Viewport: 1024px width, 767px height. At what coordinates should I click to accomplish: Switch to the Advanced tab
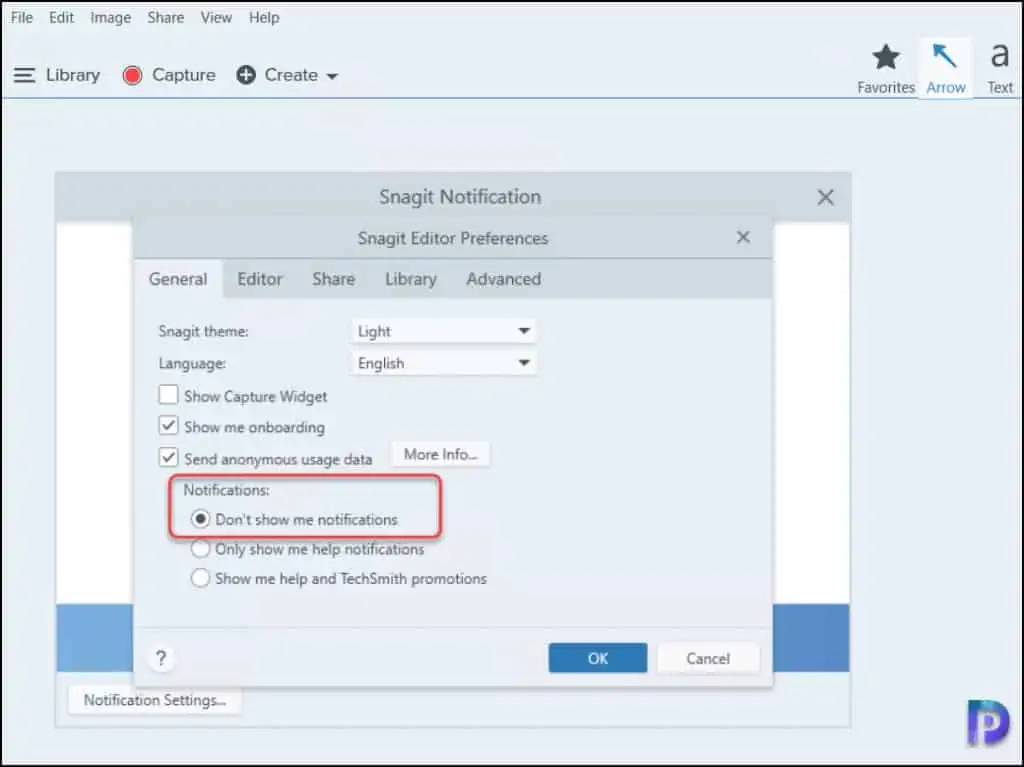click(504, 279)
